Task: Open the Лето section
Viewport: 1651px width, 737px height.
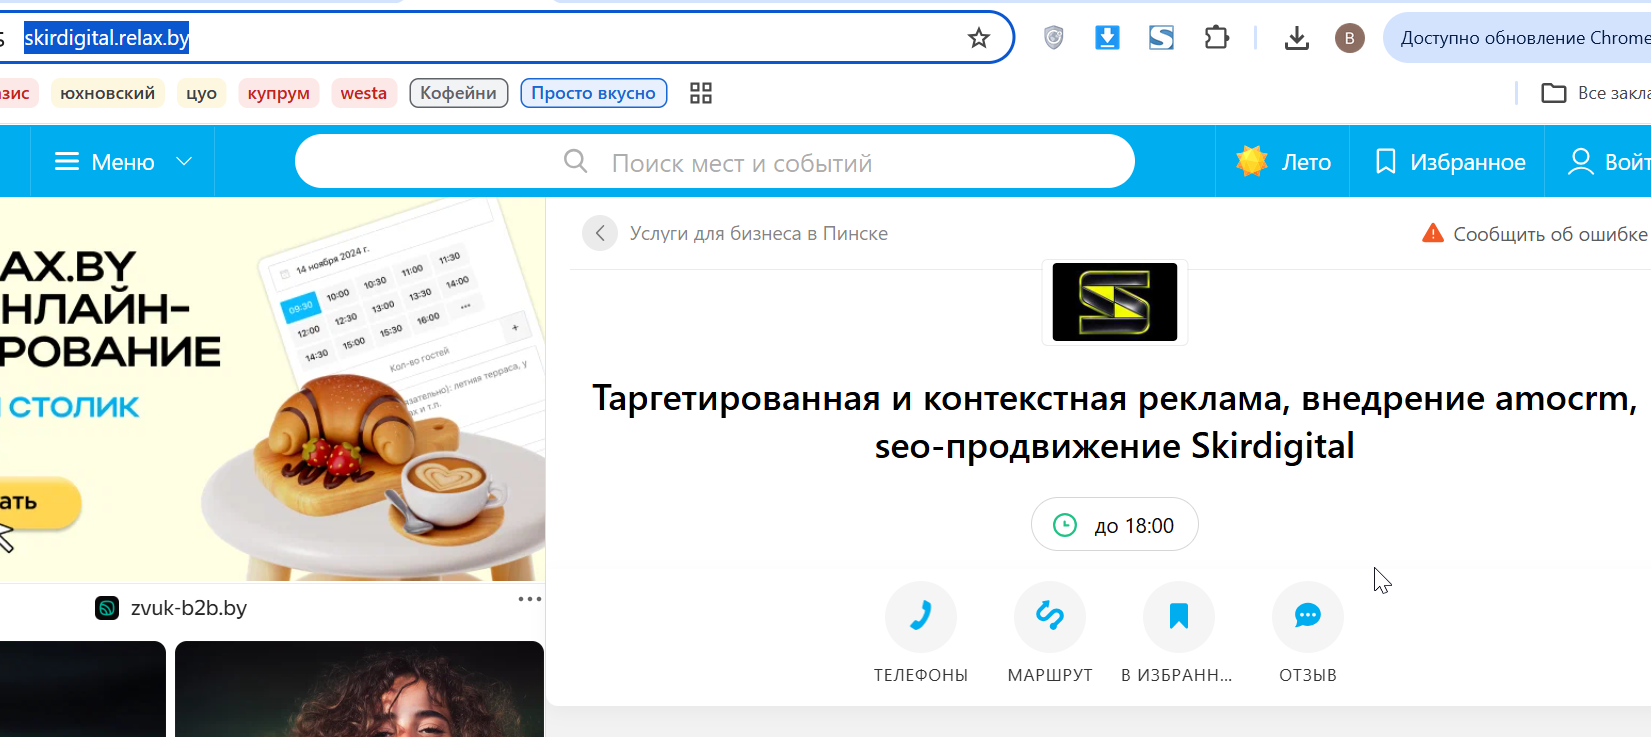Action: tap(1283, 162)
